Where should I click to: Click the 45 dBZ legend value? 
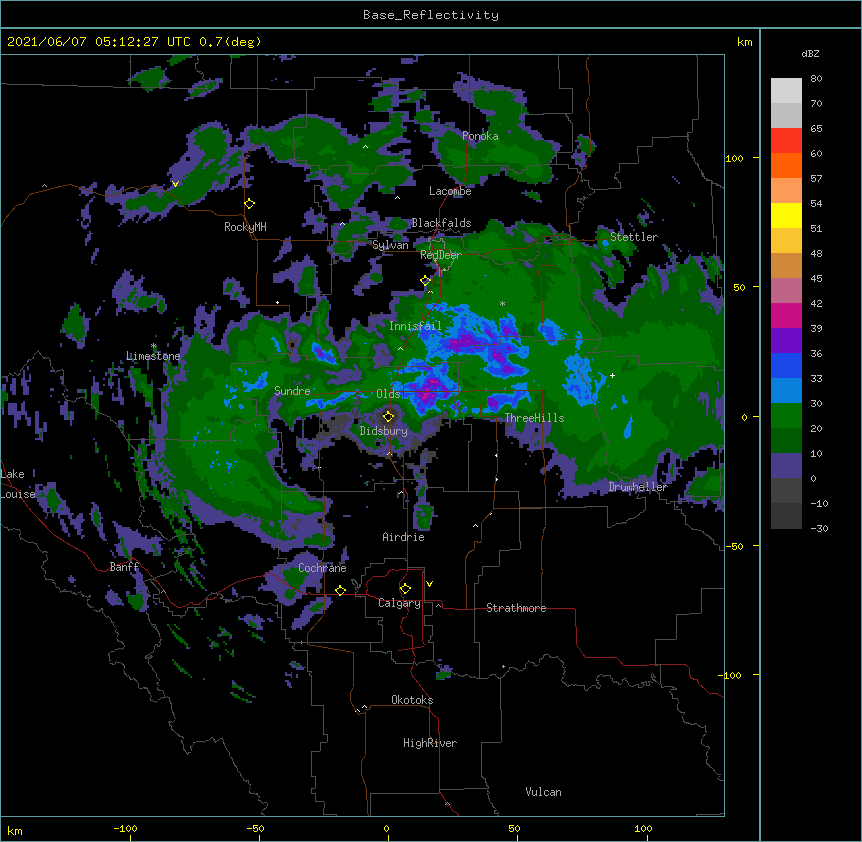click(816, 279)
